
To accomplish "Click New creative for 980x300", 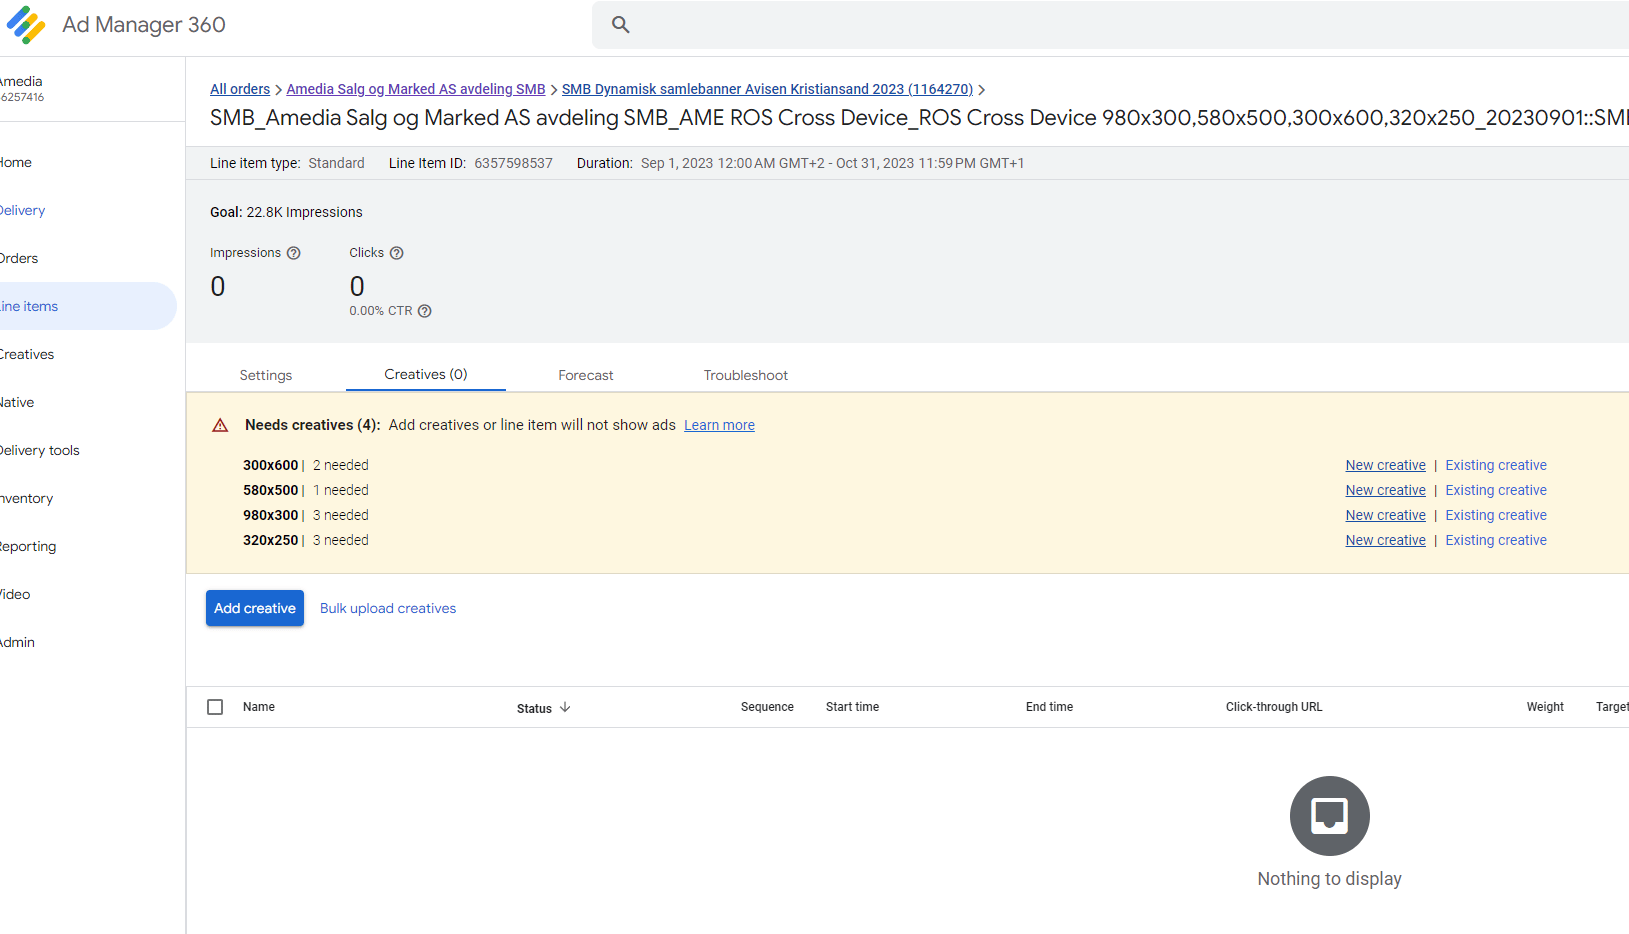I will 1385,515.
